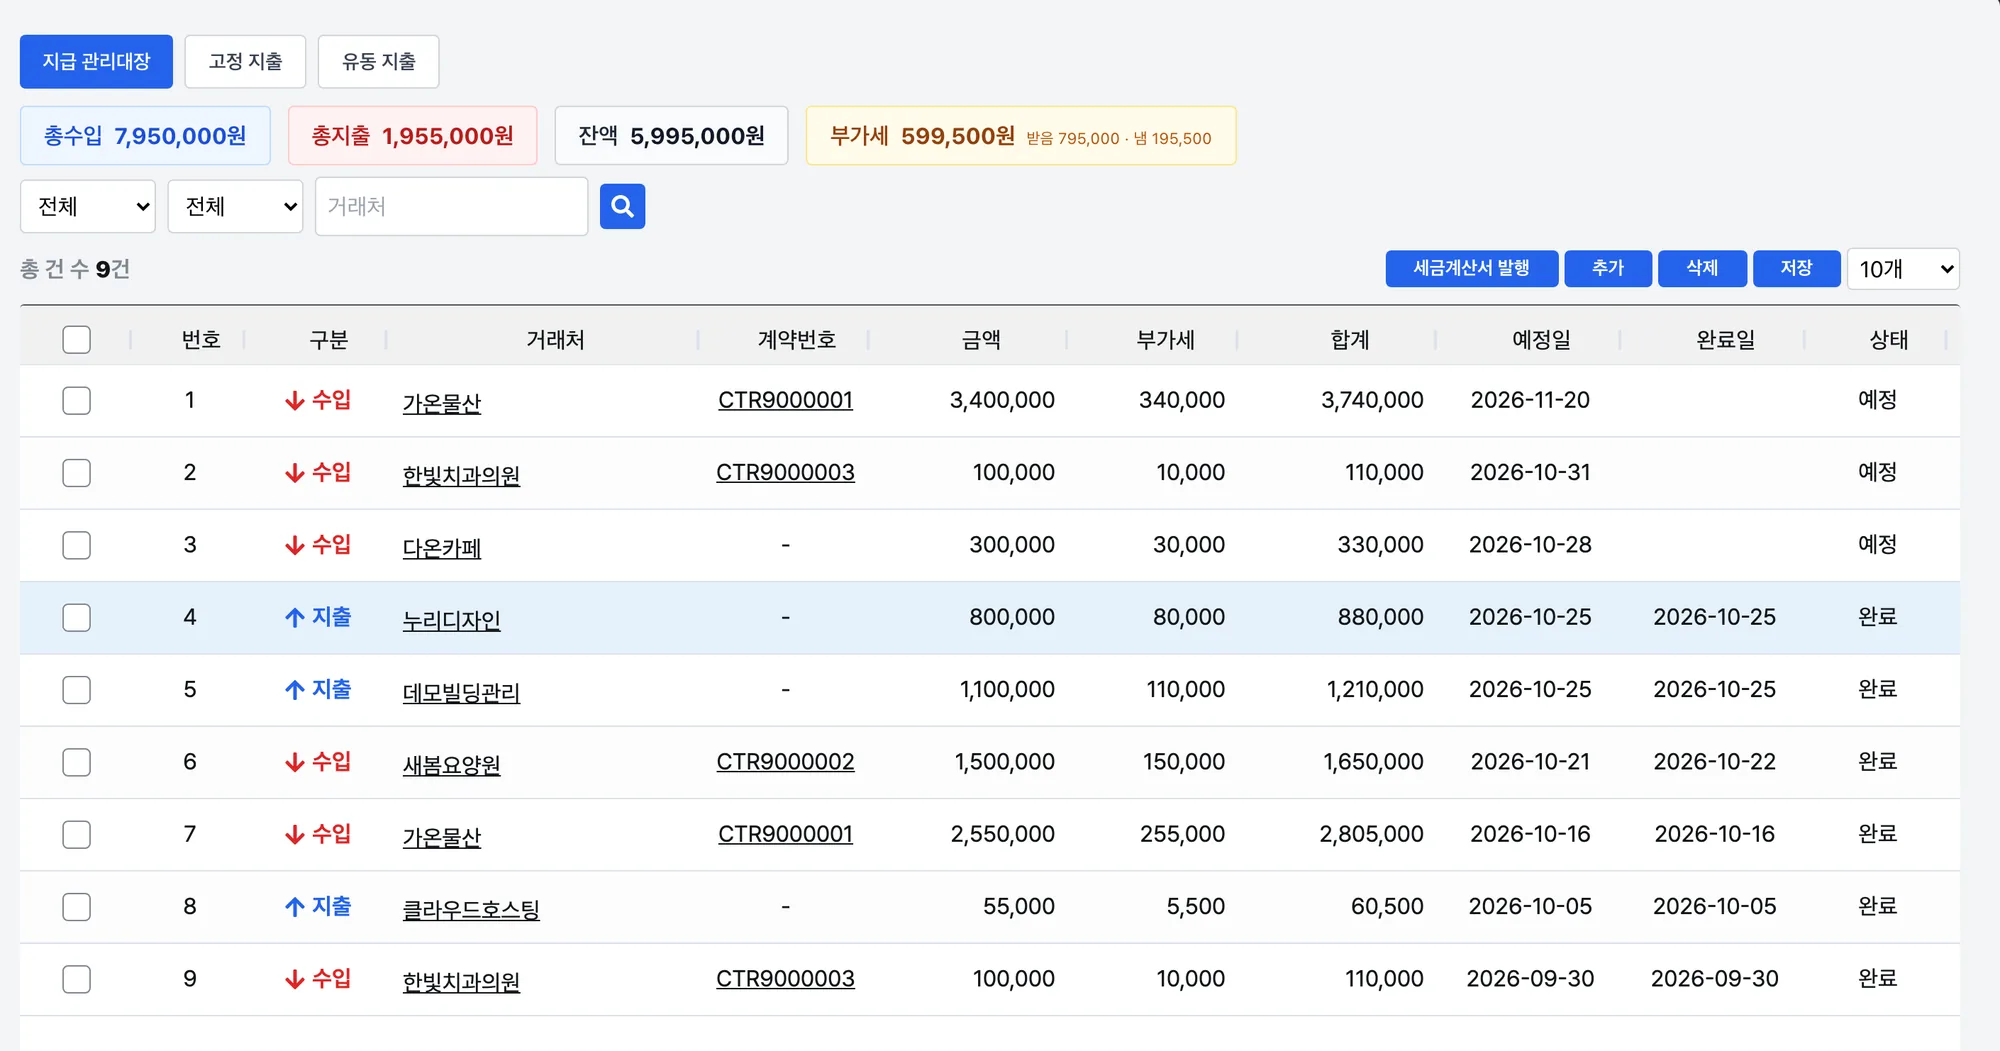
Task: Open the 고정 지출 tab
Action: pyautogui.click(x=245, y=62)
